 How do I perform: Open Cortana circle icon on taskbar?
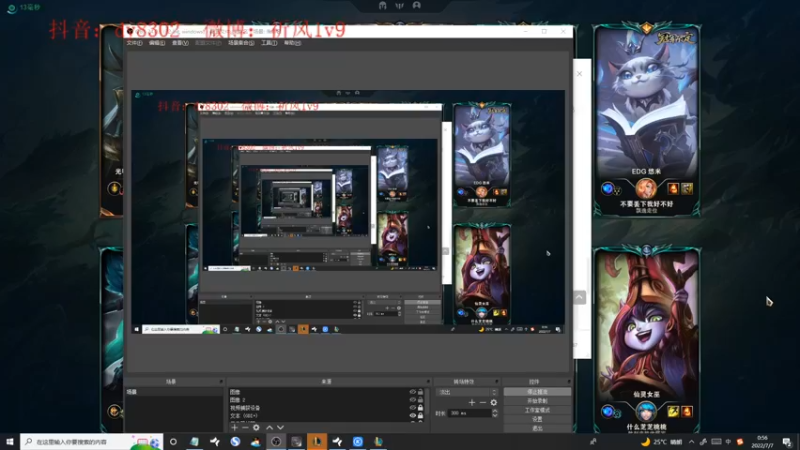173,441
